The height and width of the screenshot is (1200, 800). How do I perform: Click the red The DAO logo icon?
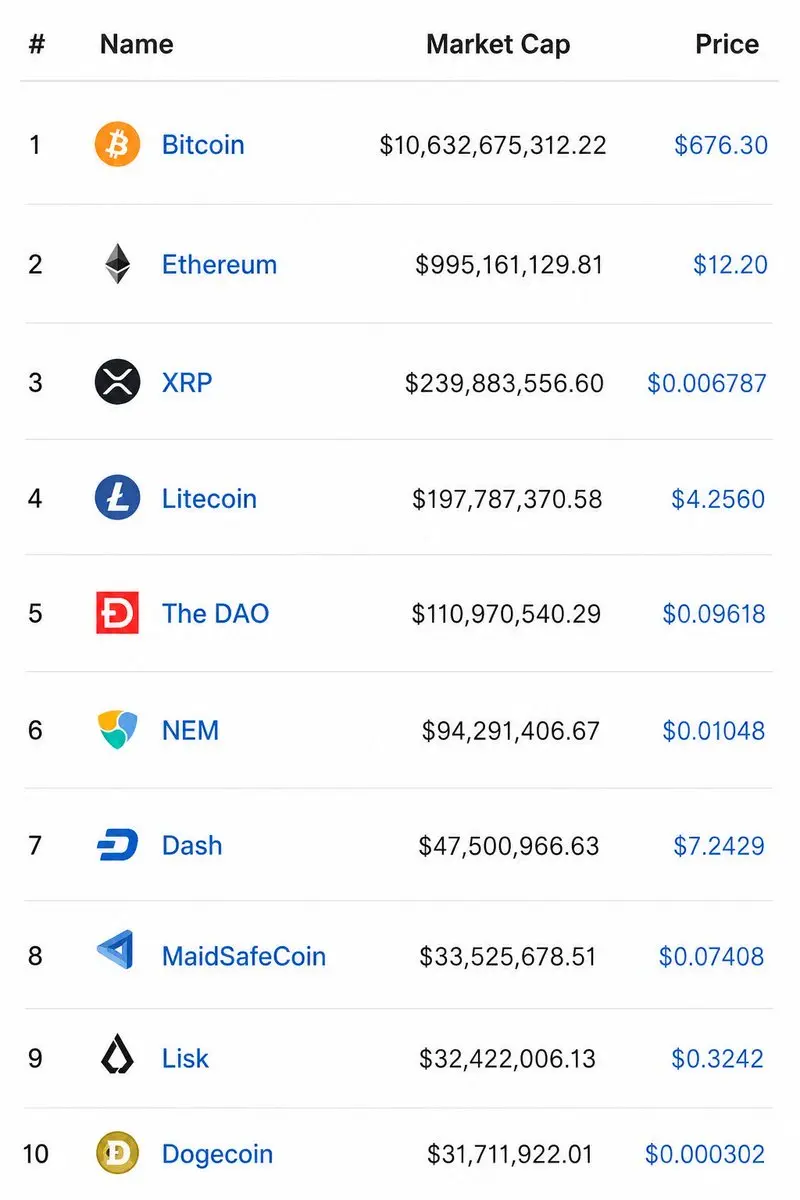[117, 613]
